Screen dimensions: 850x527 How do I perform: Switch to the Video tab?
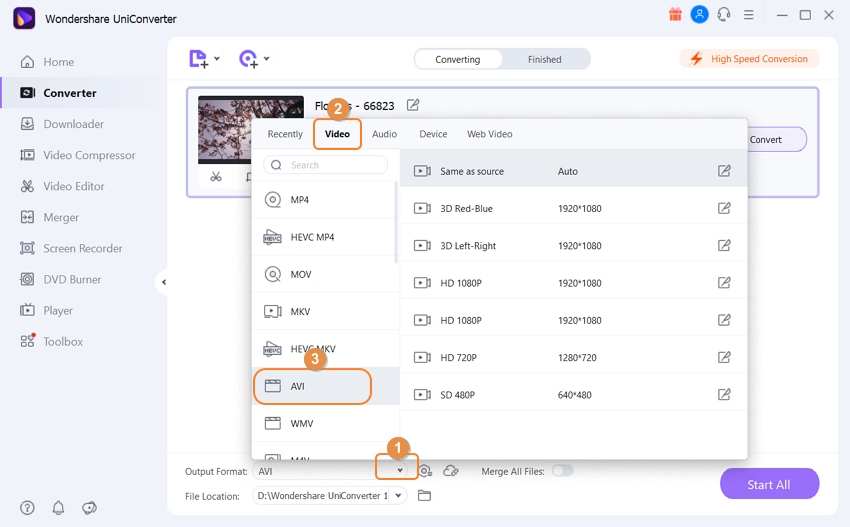point(337,134)
